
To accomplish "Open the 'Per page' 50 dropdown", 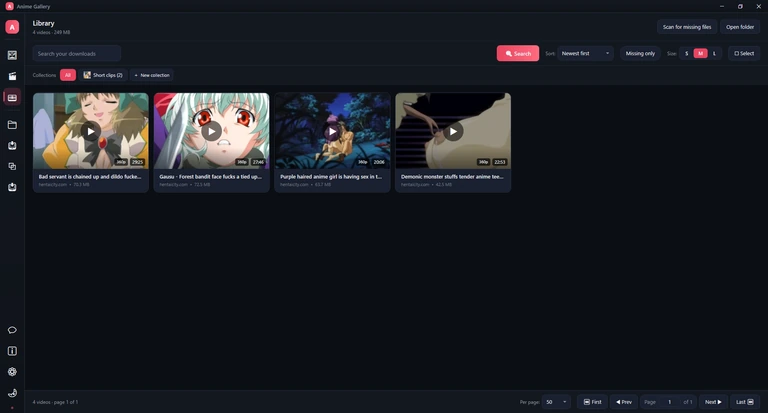I will point(556,402).
